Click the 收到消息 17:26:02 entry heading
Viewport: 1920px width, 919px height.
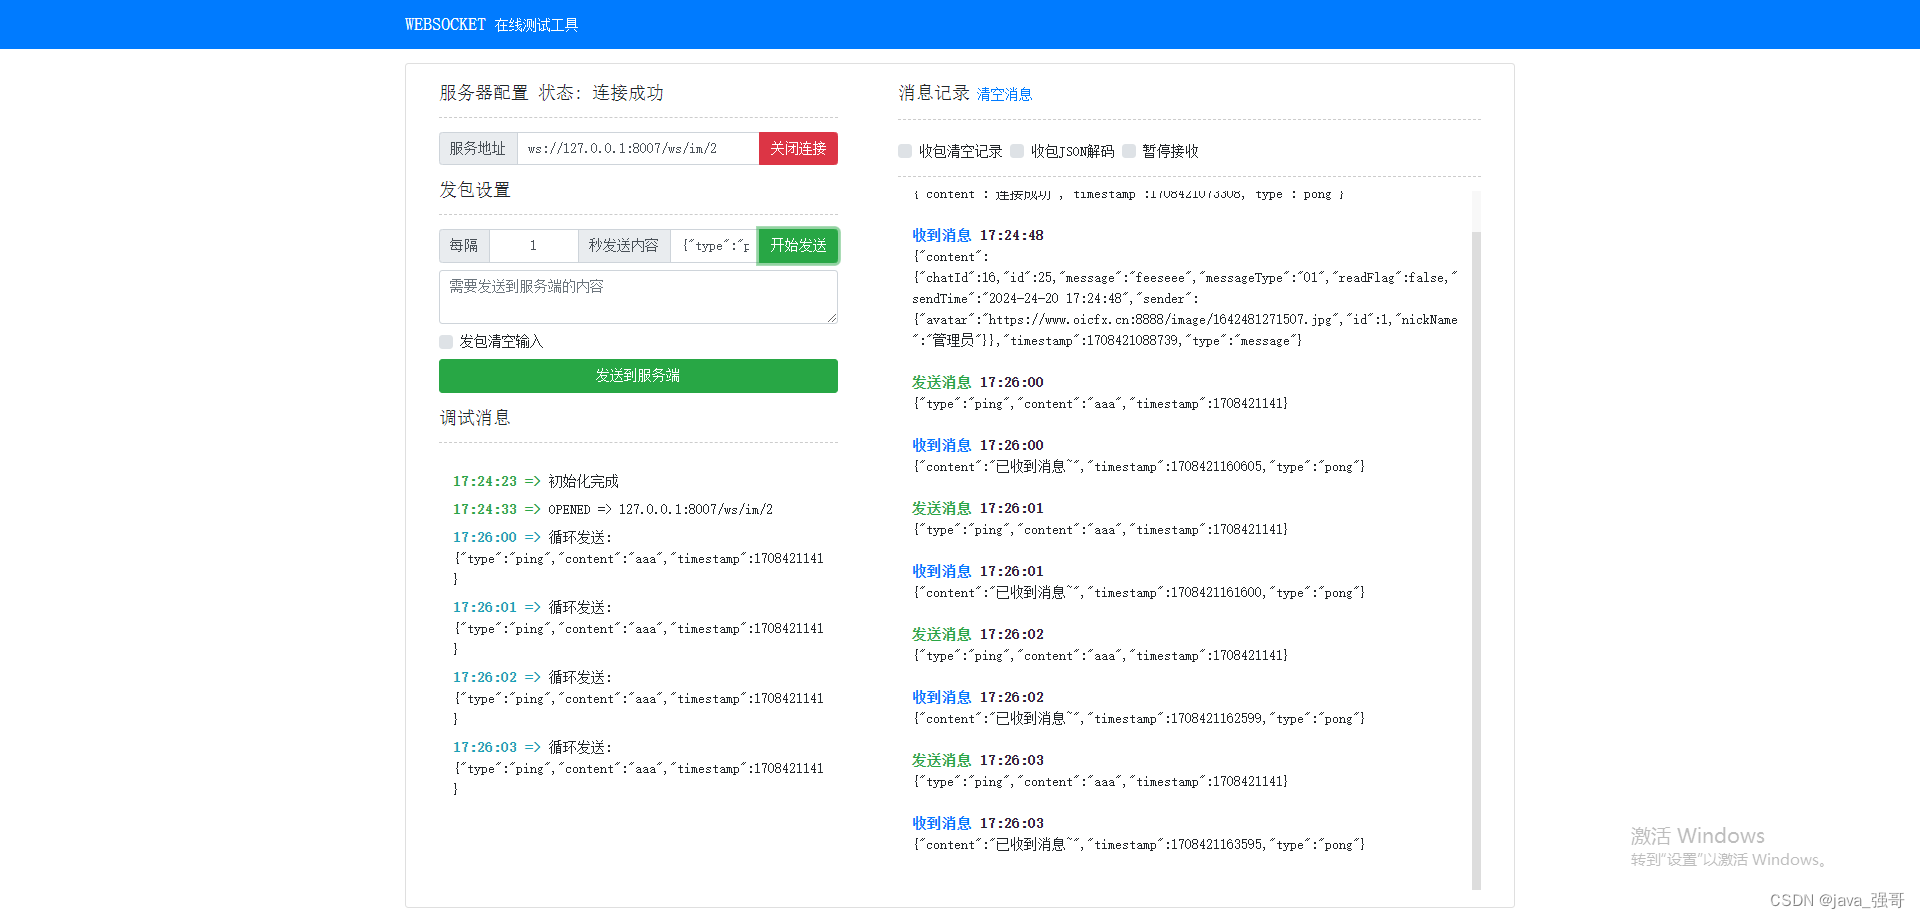(977, 697)
